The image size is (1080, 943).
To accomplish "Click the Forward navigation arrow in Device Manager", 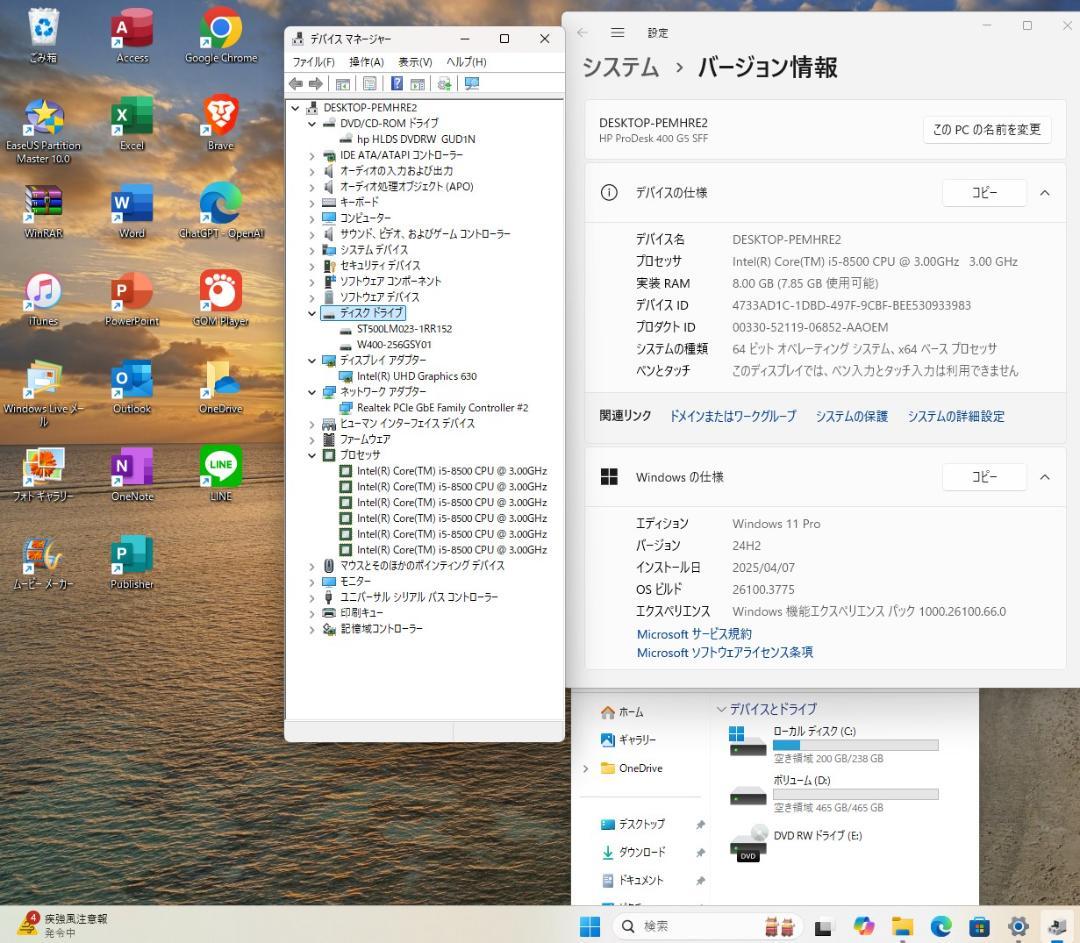I will pyautogui.click(x=316, y=83).
